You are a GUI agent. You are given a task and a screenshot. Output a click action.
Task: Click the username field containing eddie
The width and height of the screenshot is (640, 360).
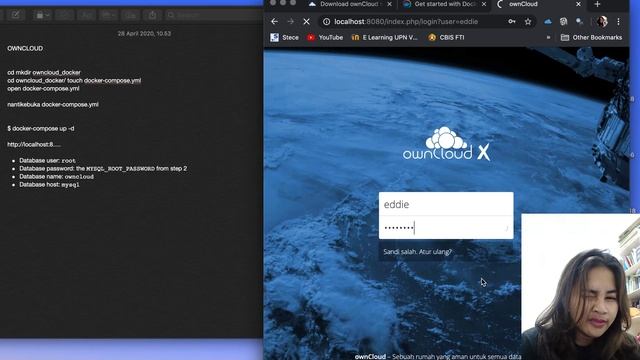coord(446,204)
